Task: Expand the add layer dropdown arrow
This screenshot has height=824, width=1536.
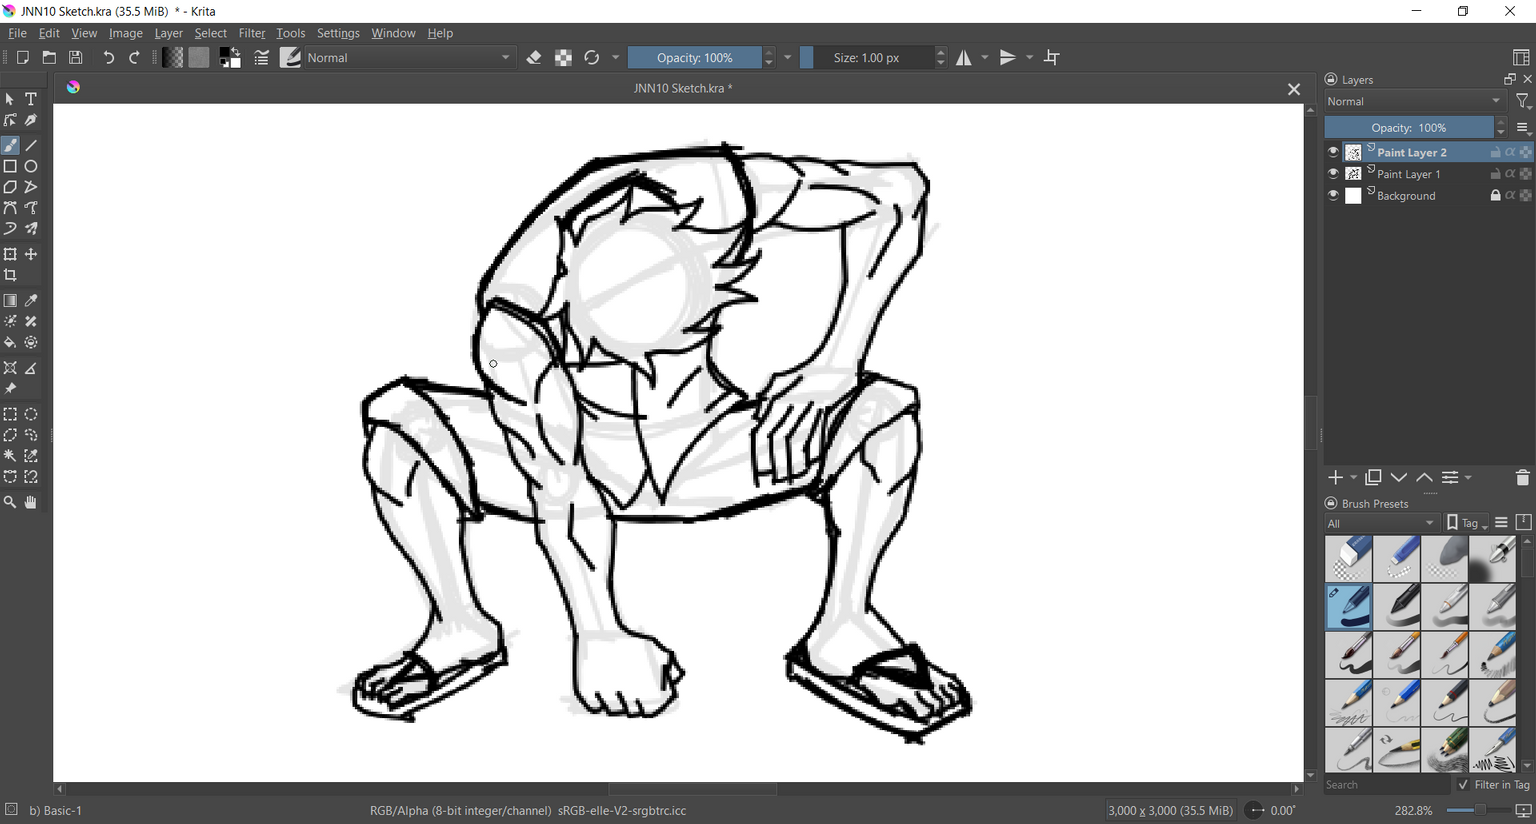Action: [1354, 478]
